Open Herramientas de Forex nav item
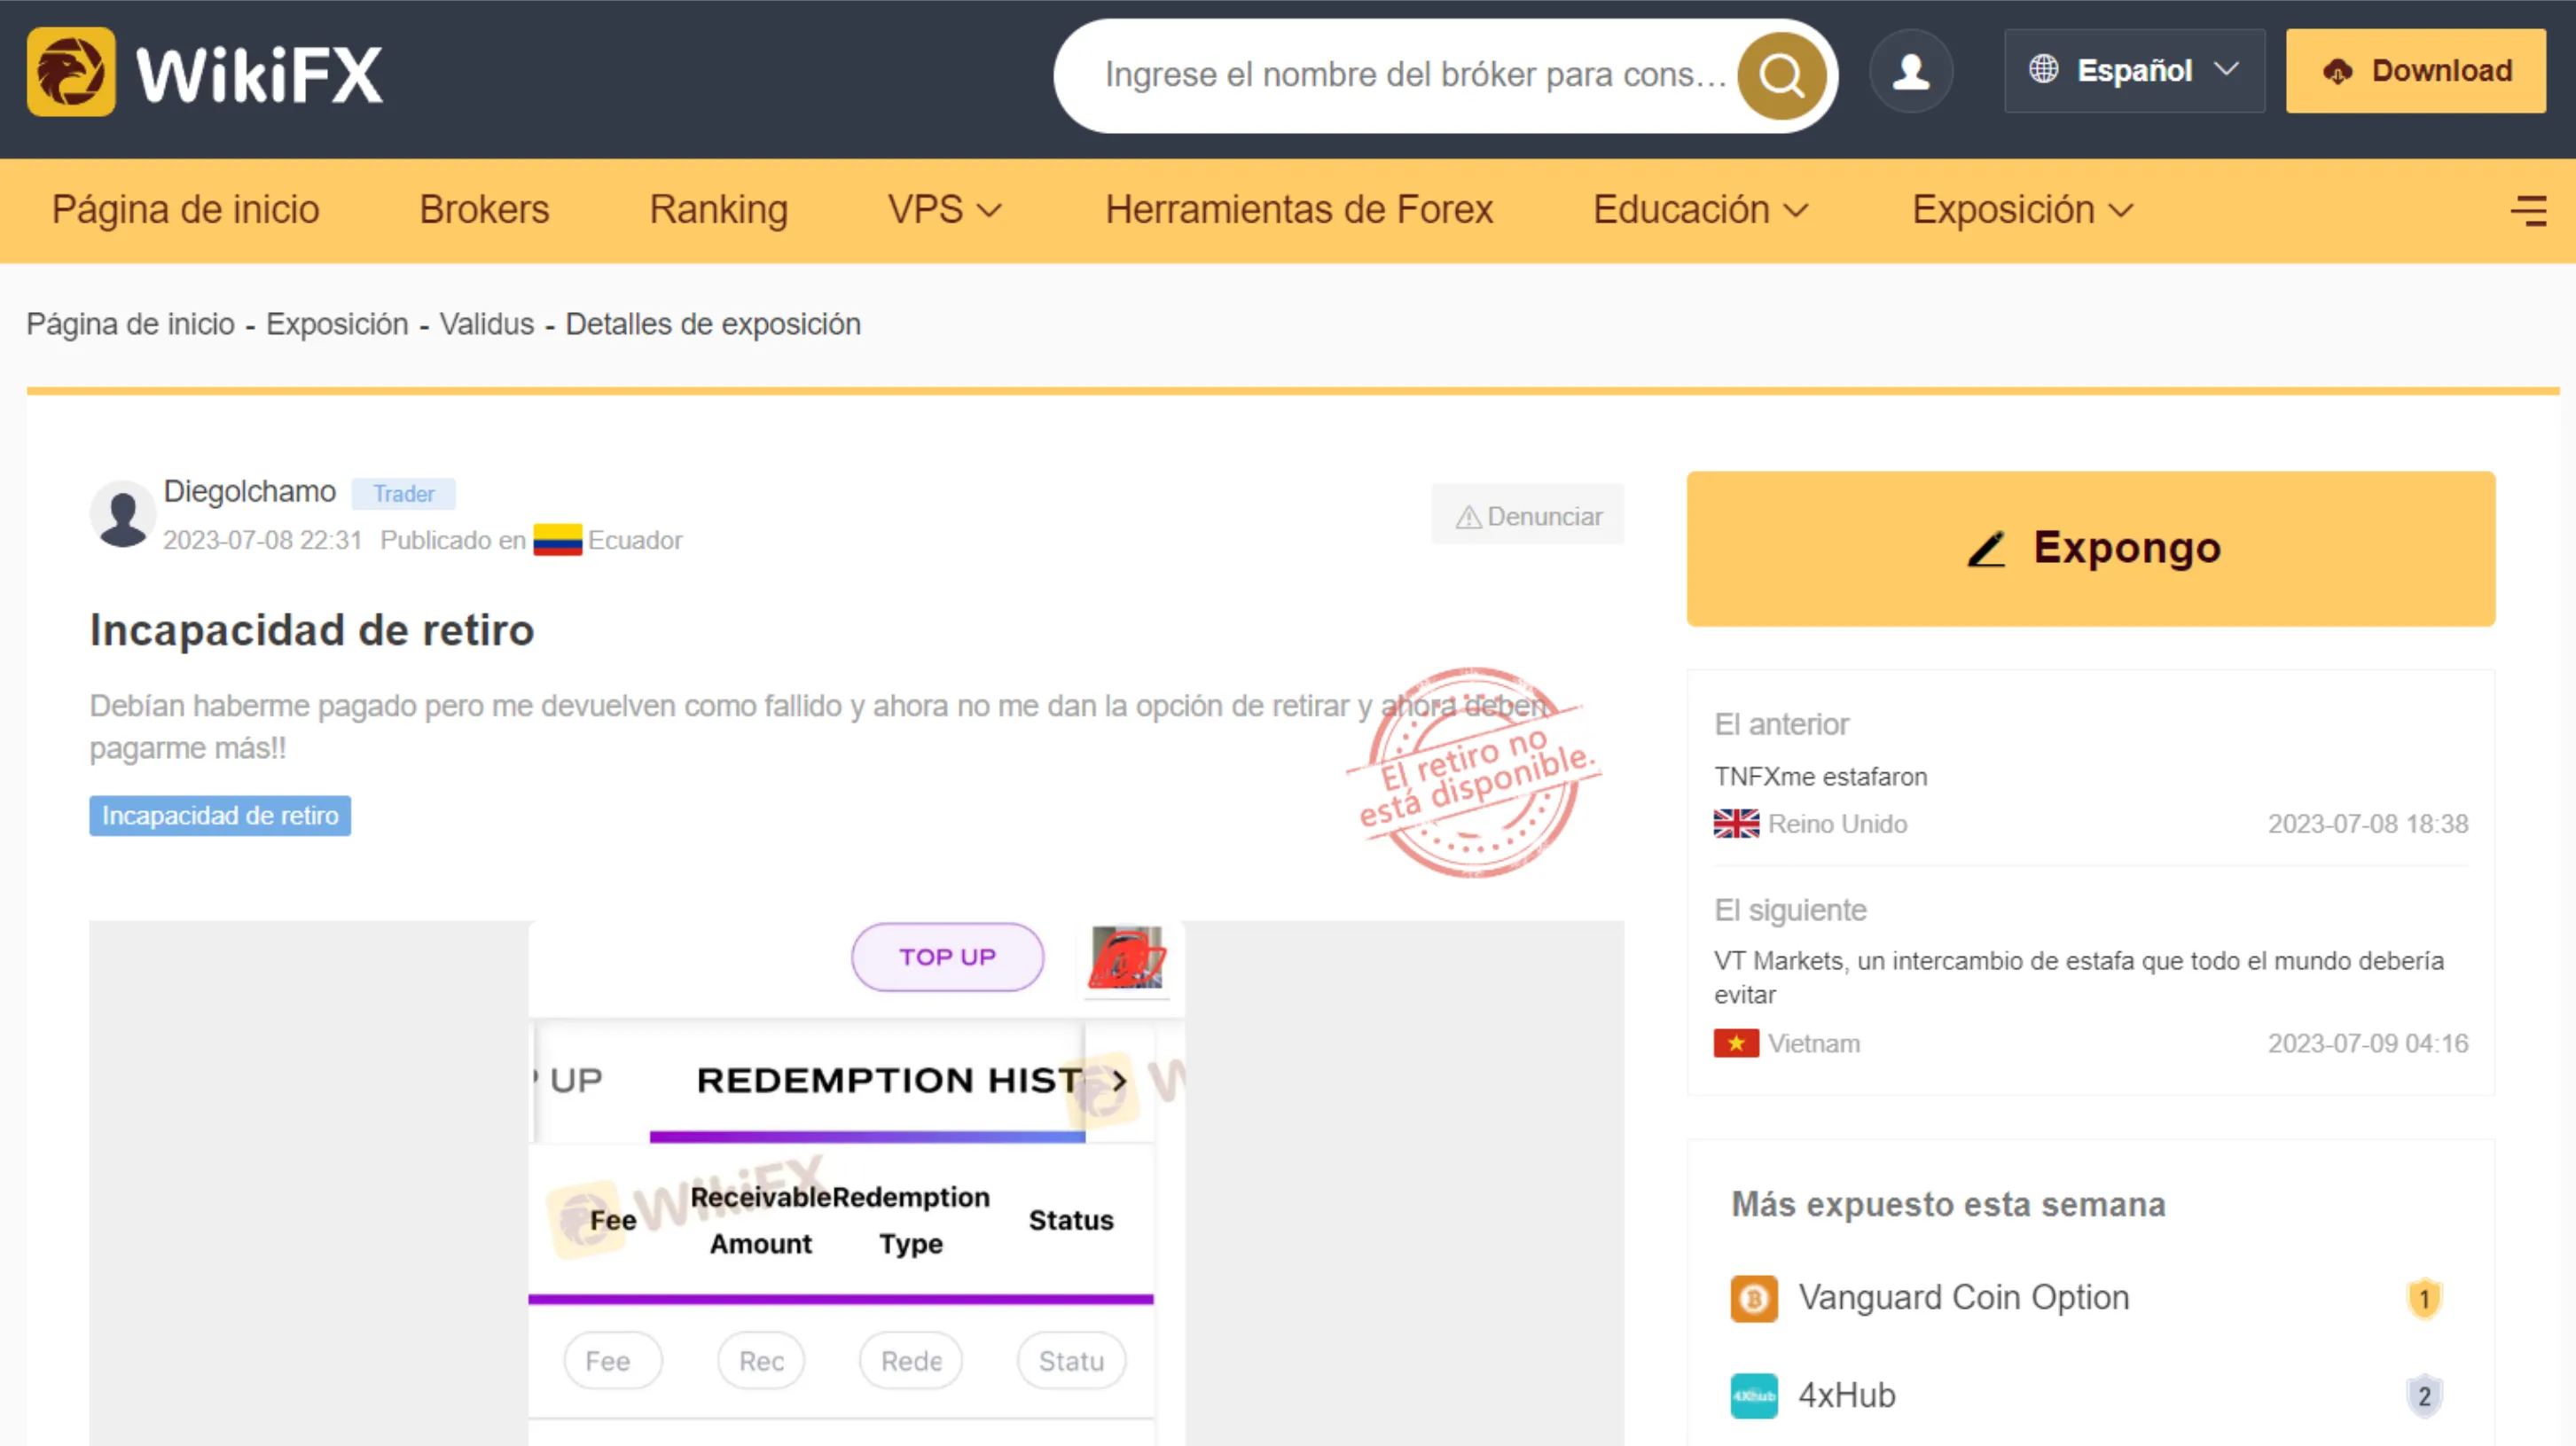This screenshot has width=2576, height=1446. pyautogui.click(x=1299, y=210)
